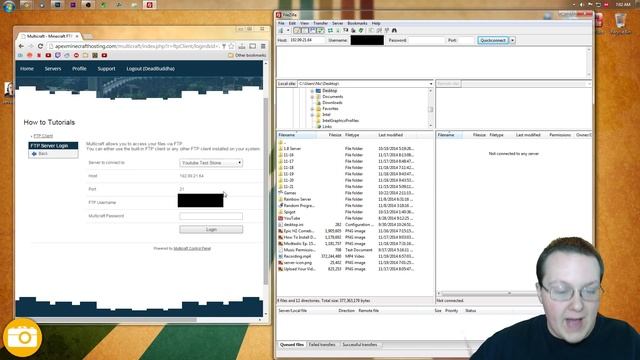This screenshot has height=360, width=640.
Task: Click the bookmark star in address bar
Action: [x=231, y=46]
